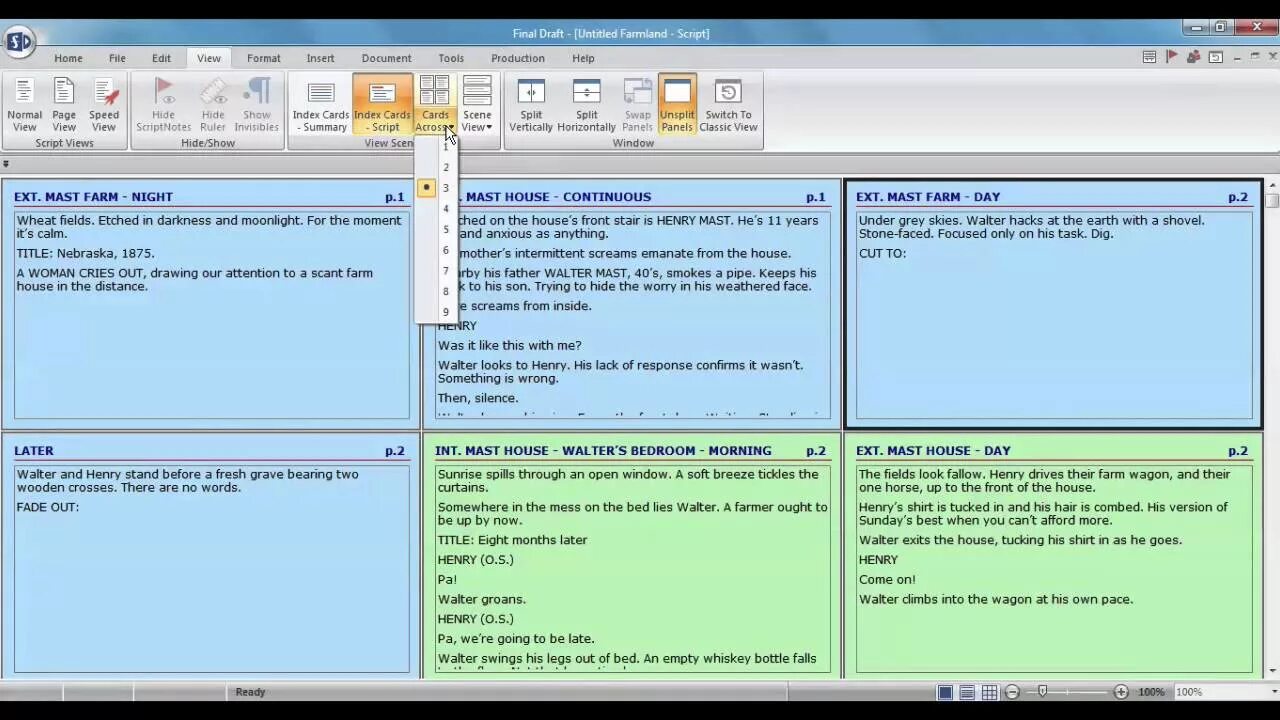Choose 1 card across

point(446,147)
